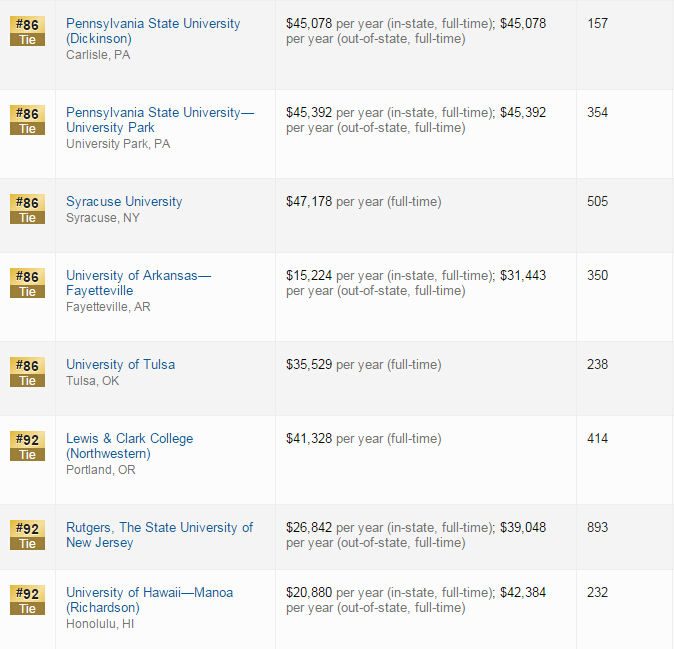Click the #86 Tie badge beside University of Tulsa
Image resolution: width=674 pixels, height=649 pixels.
[x=28, y=372]
